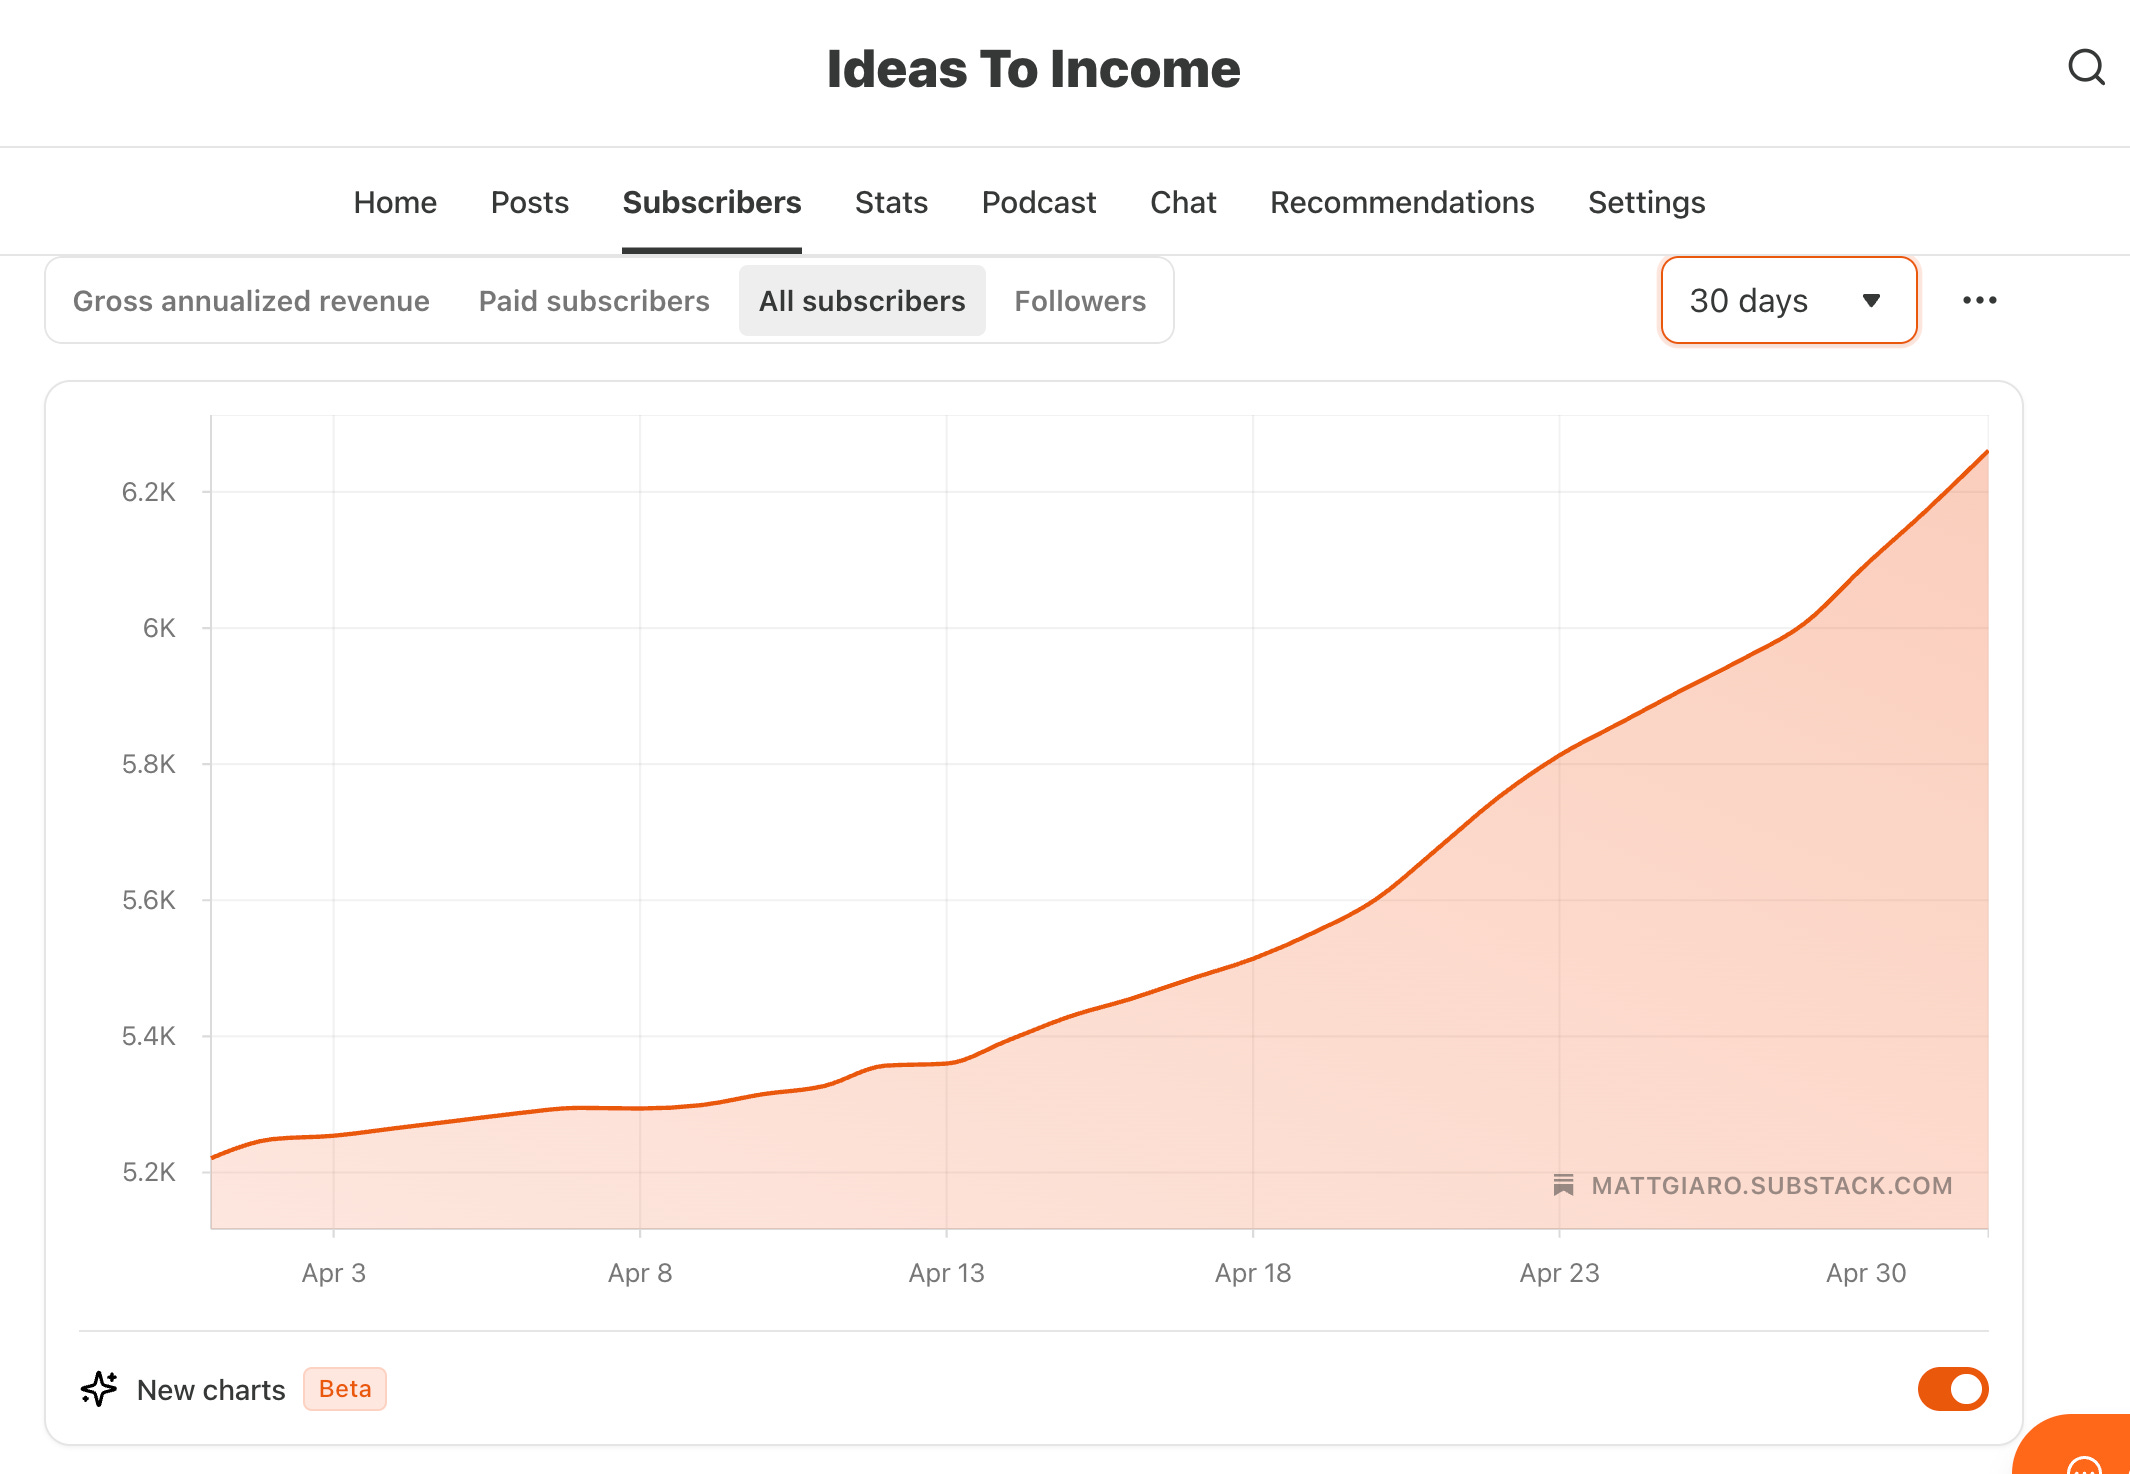2130x1474 pixels.
Task: Click the Beta badge label
Action: (344, 1389)
